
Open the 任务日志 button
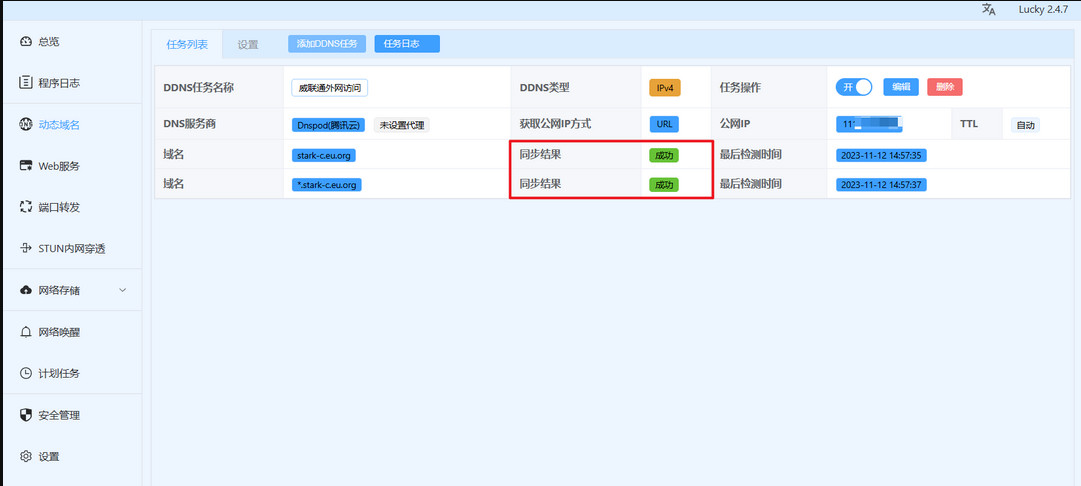407,43
